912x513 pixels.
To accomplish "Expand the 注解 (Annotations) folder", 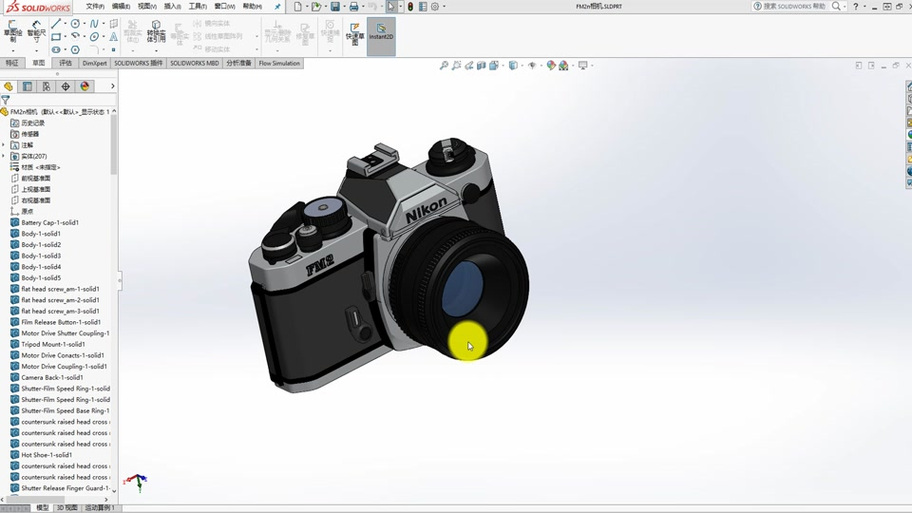I will 3,145.
